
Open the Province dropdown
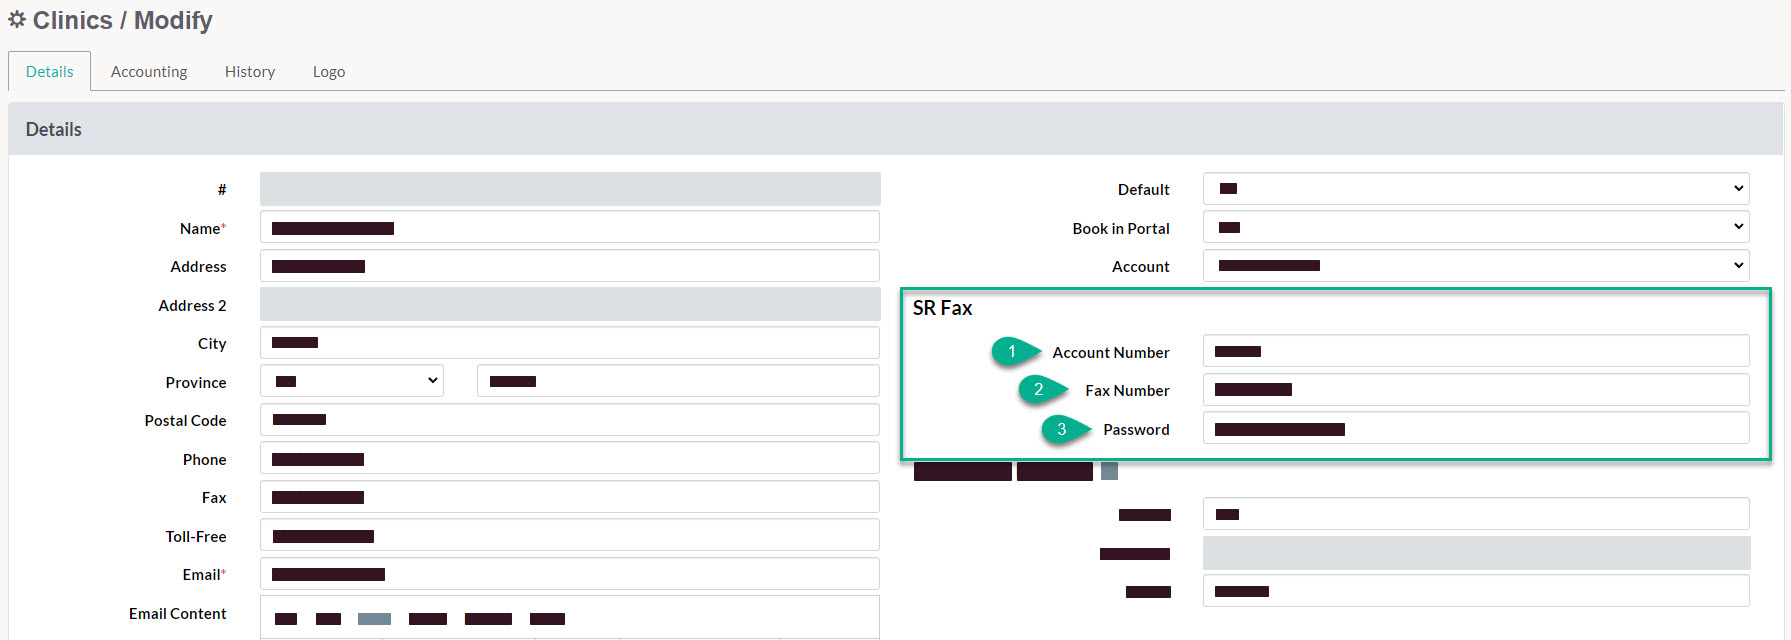(352, 381)
